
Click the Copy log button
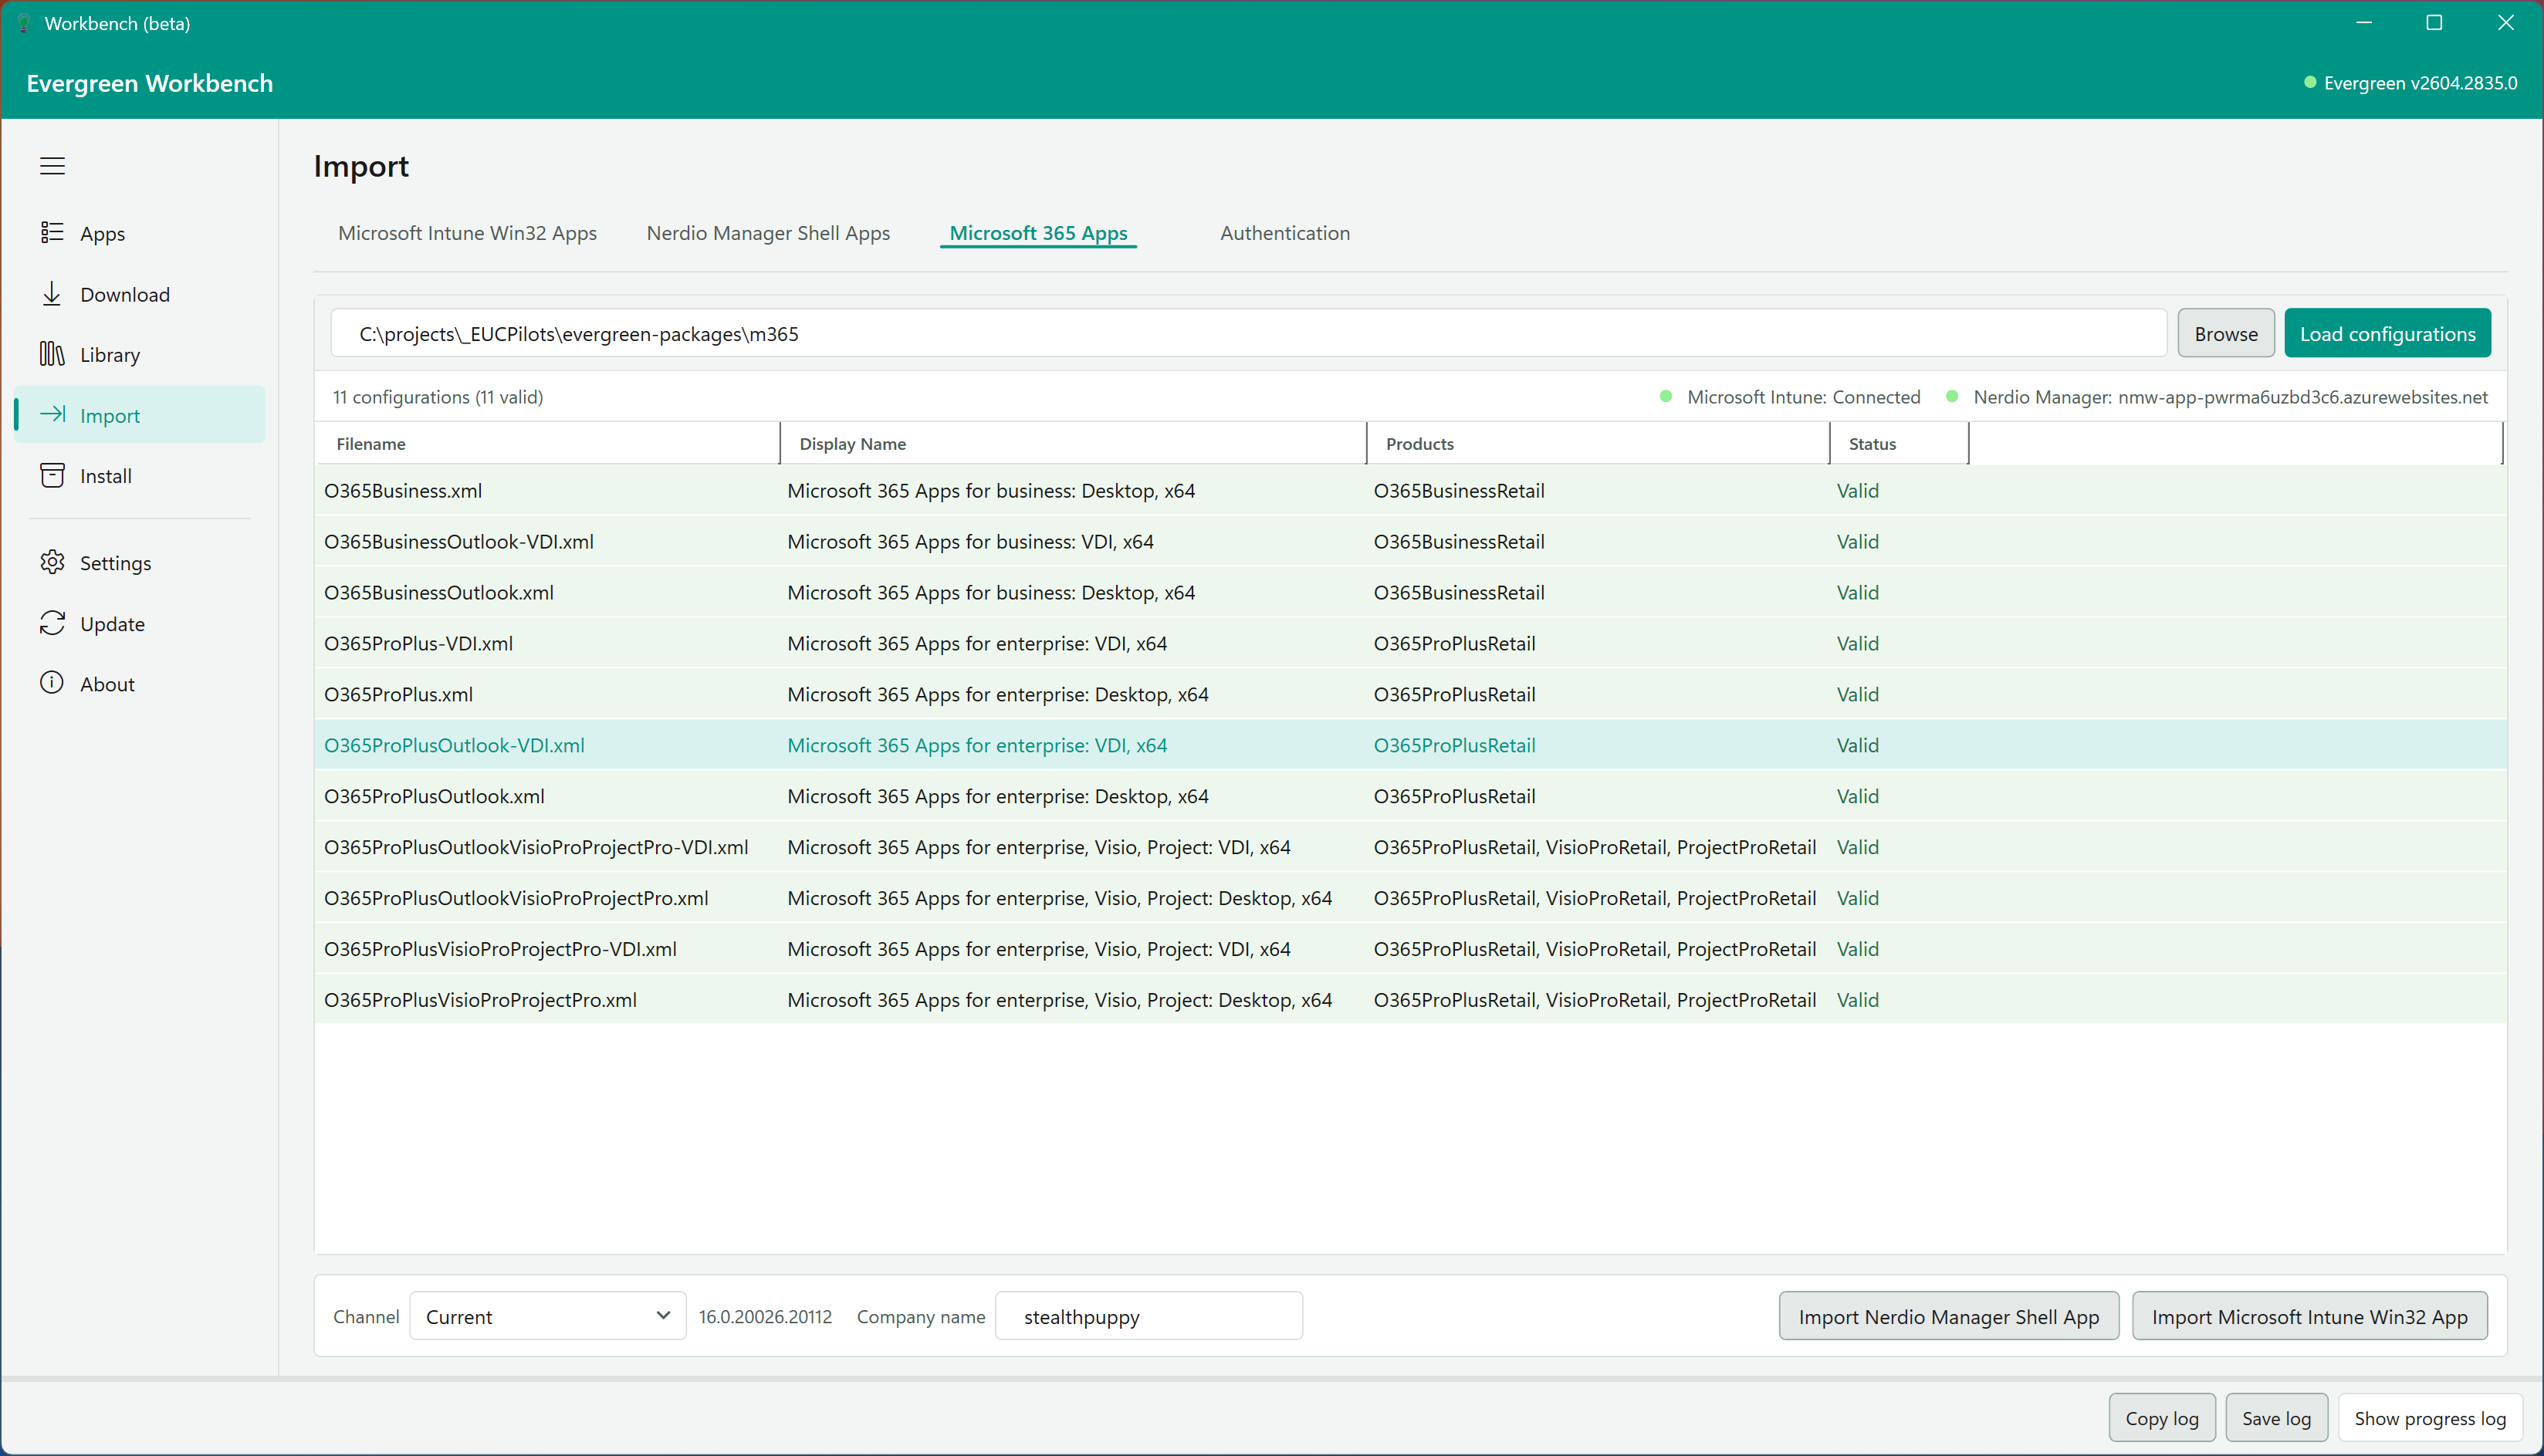[x=2162, y=1418]
